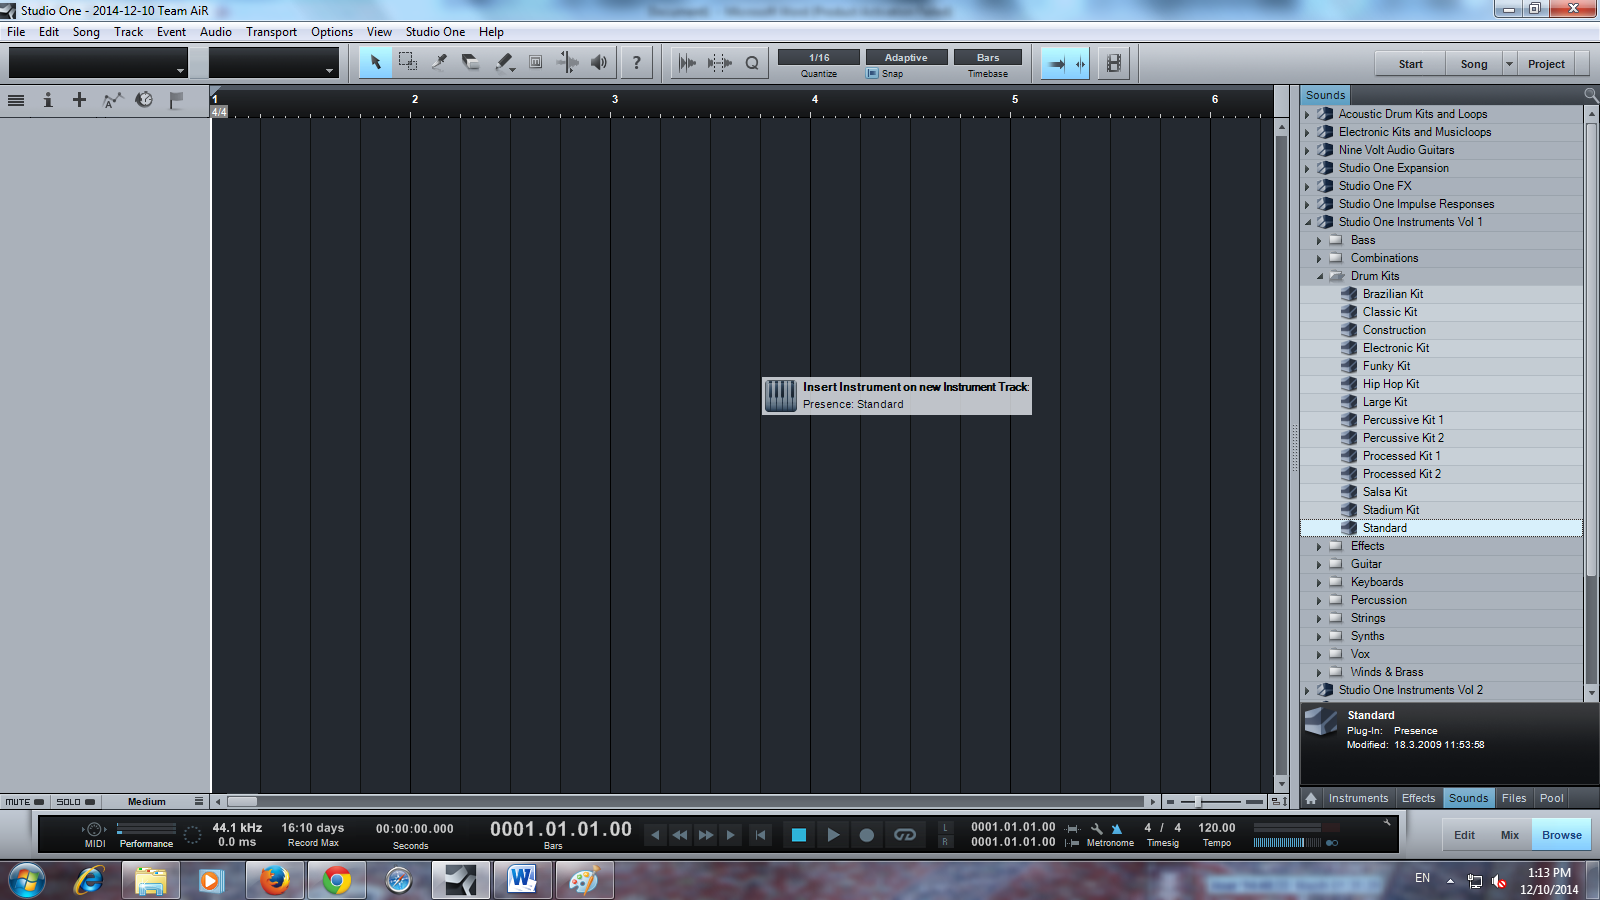Adjust the horizontal zoom slider
Image resolution: width=1600 pixels, height=900 pixels.
tap(1198, 802)
